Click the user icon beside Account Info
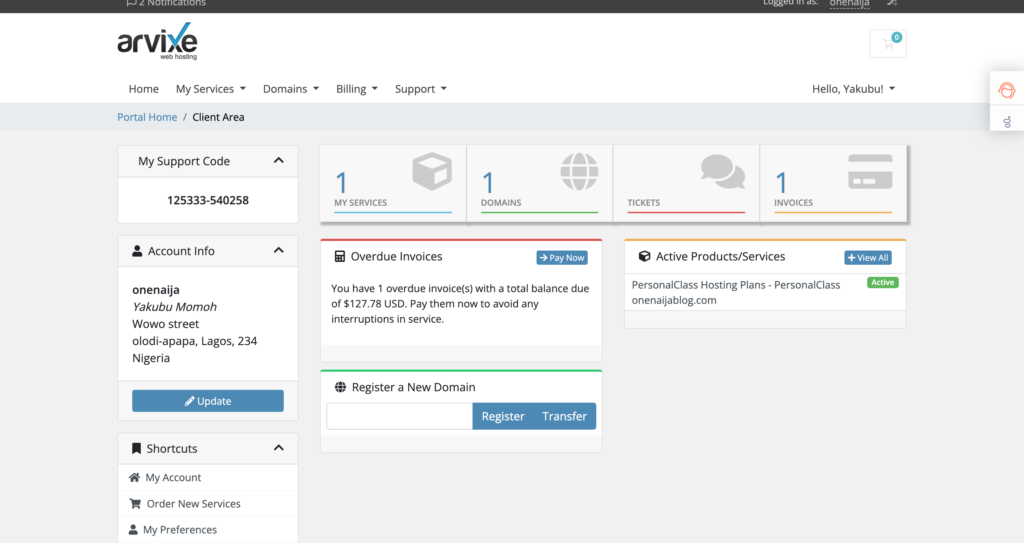1024x543 pixels. [137, 251]
